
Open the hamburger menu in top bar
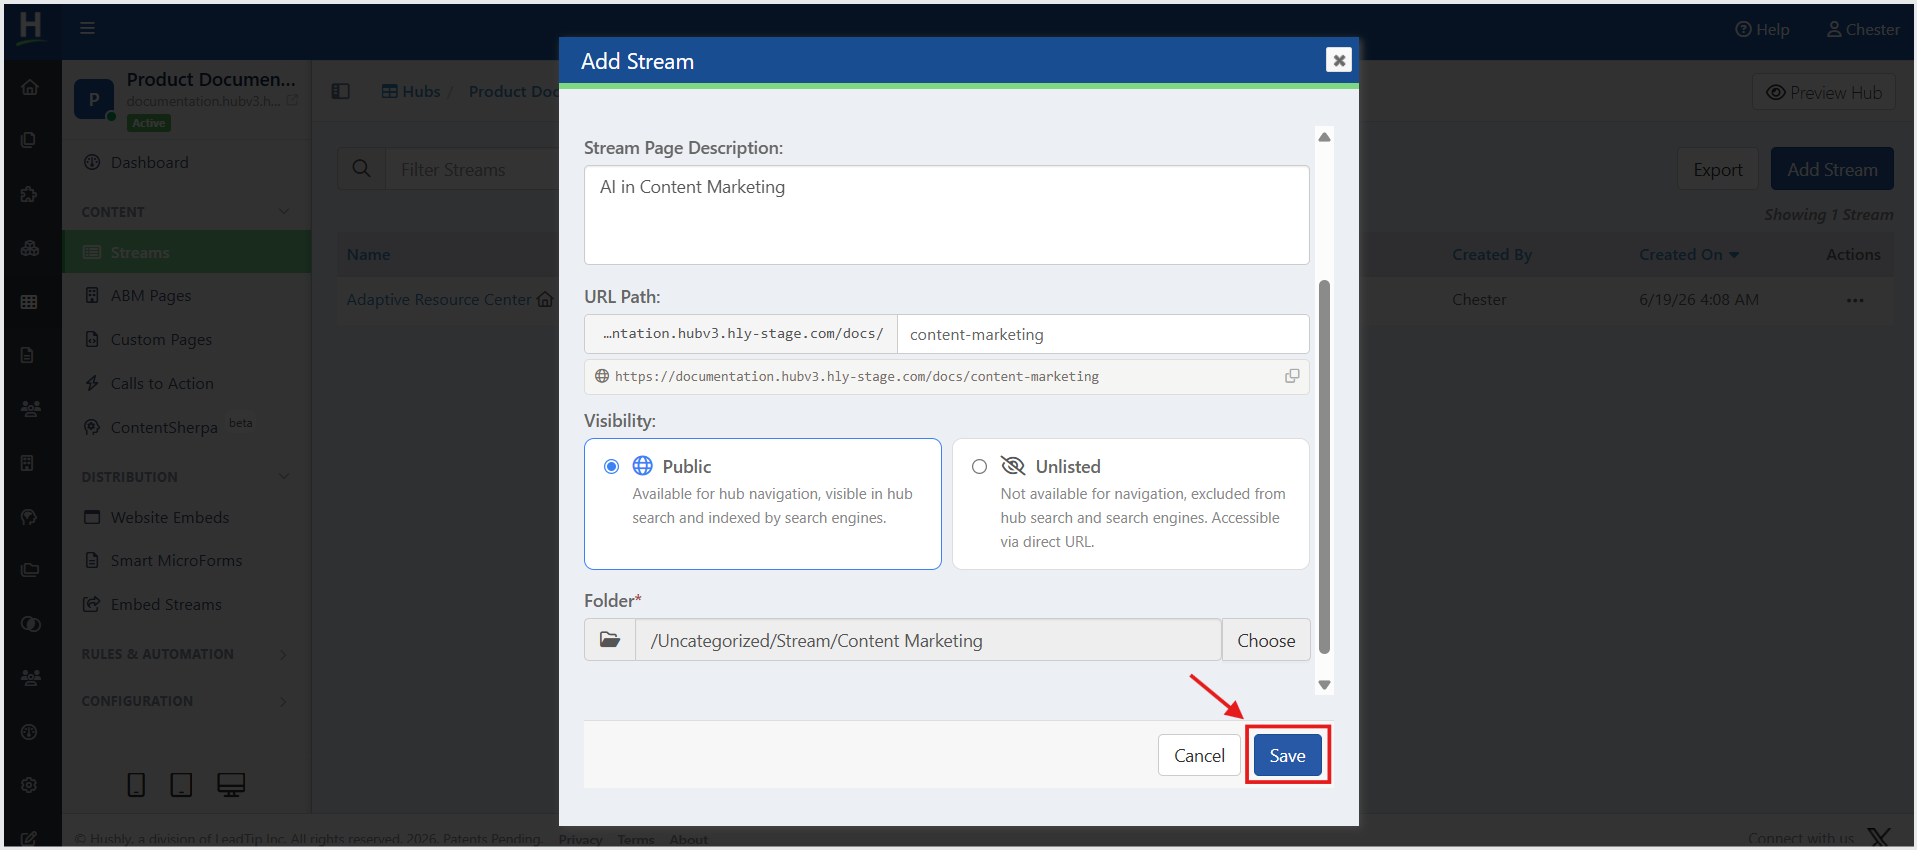(87, 28)
